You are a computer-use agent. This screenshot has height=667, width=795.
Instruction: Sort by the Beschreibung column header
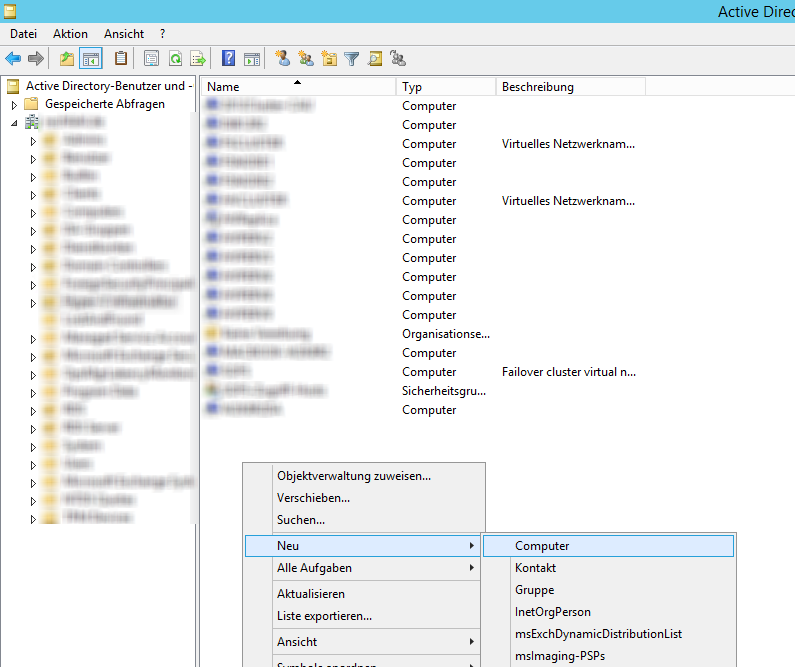point(571,87)
